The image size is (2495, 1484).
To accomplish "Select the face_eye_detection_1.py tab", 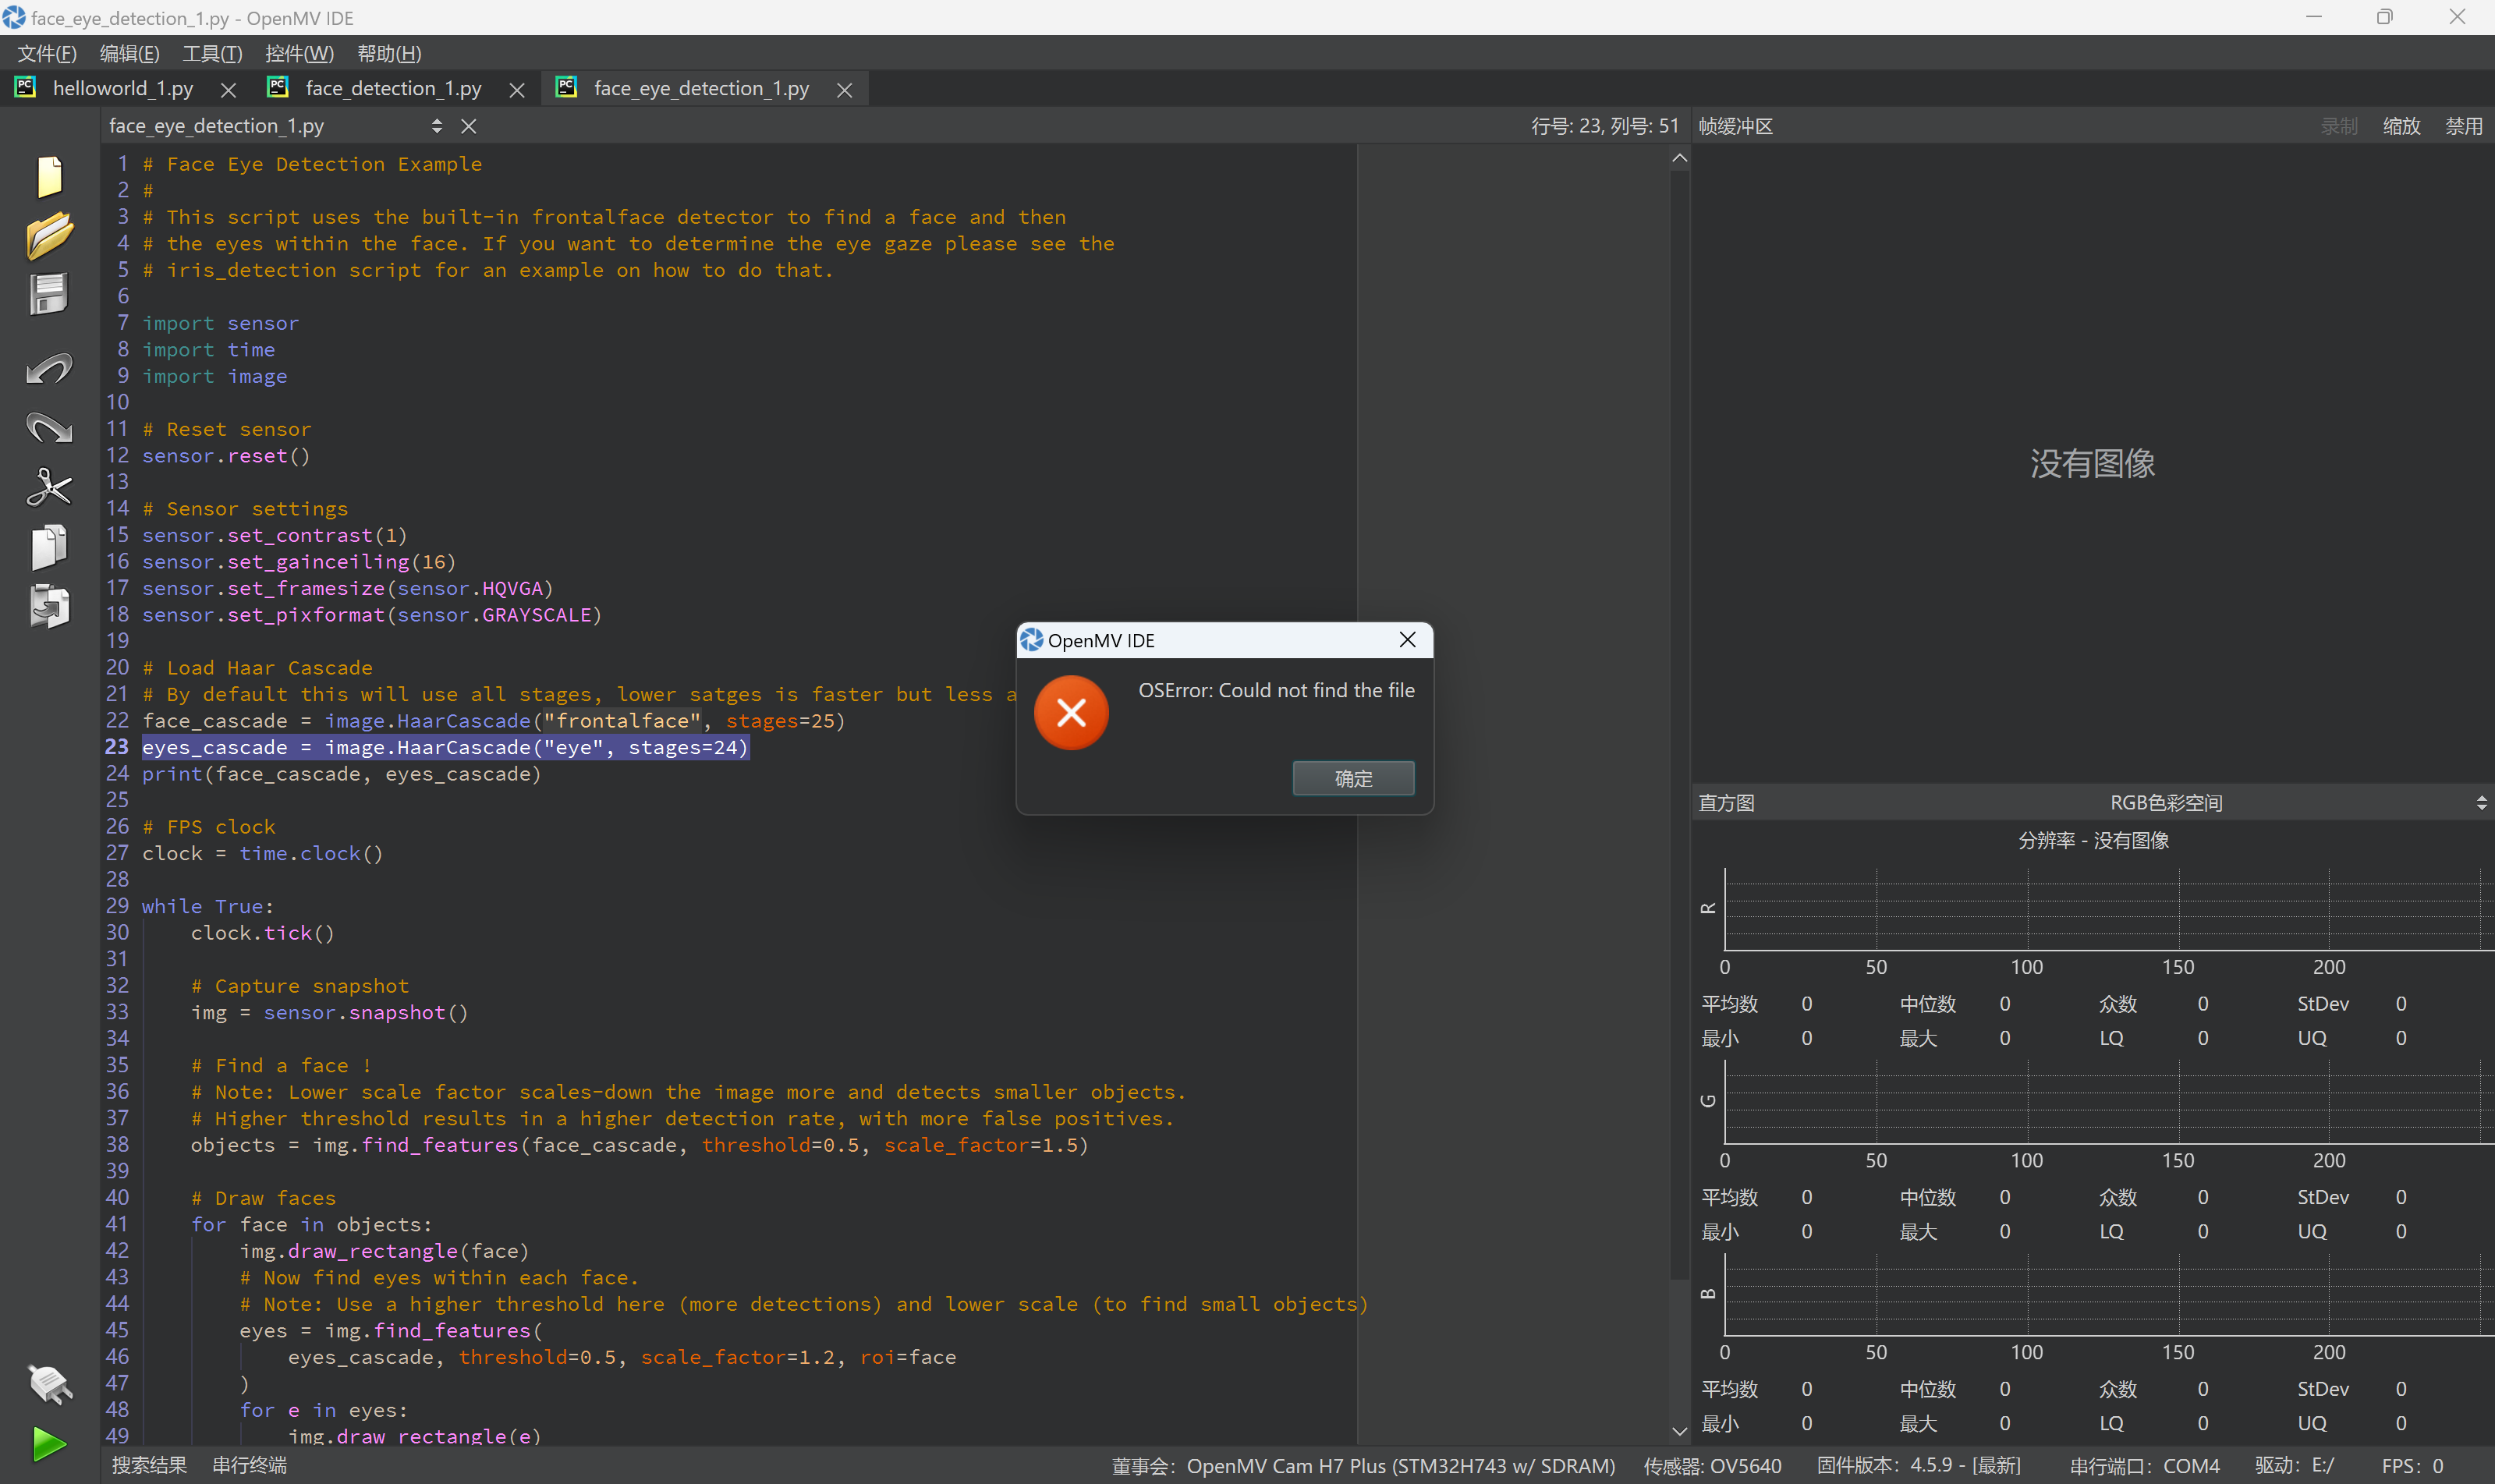I will tap(701, 89).
